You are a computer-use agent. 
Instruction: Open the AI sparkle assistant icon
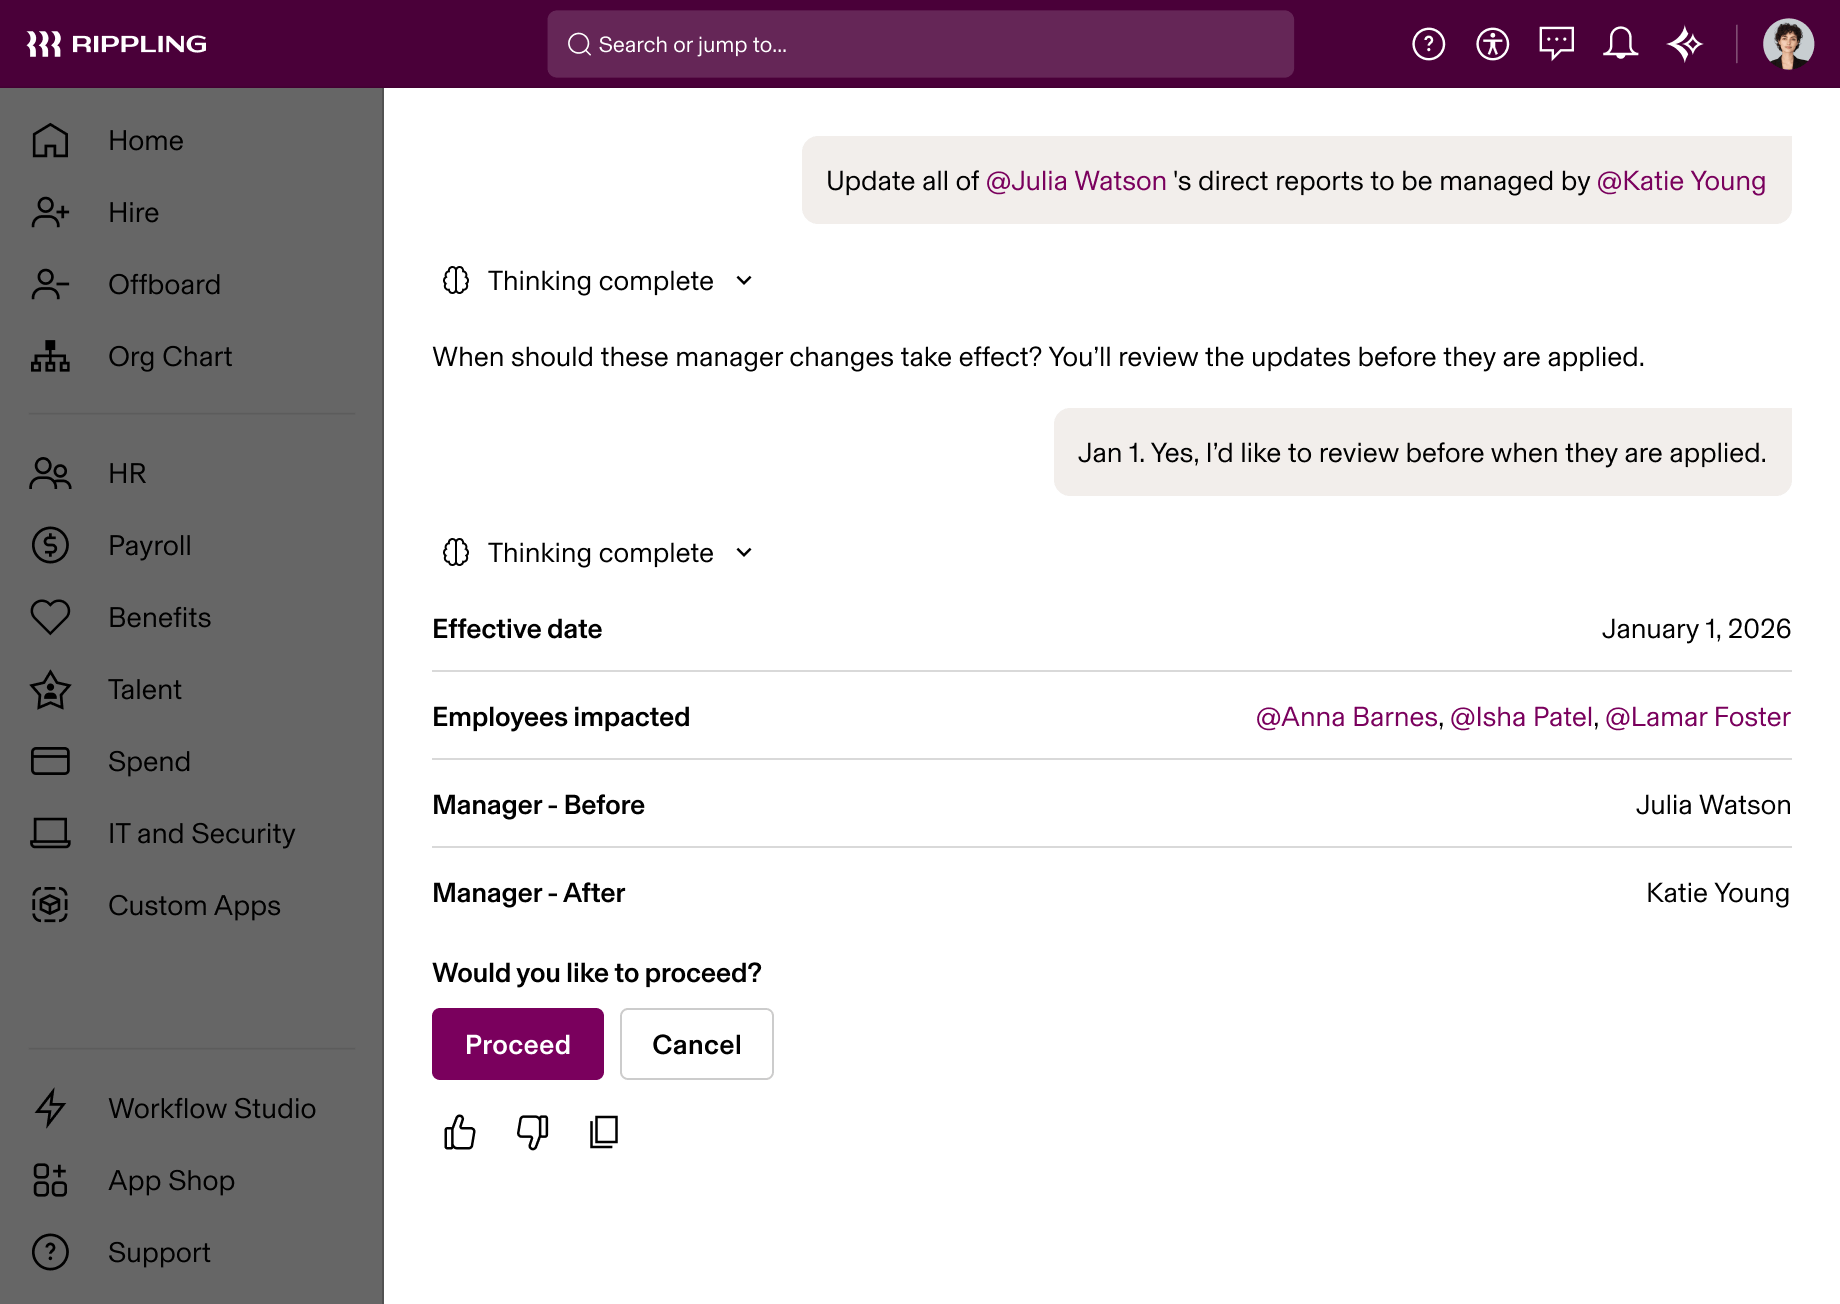(x=1685, y=44)
